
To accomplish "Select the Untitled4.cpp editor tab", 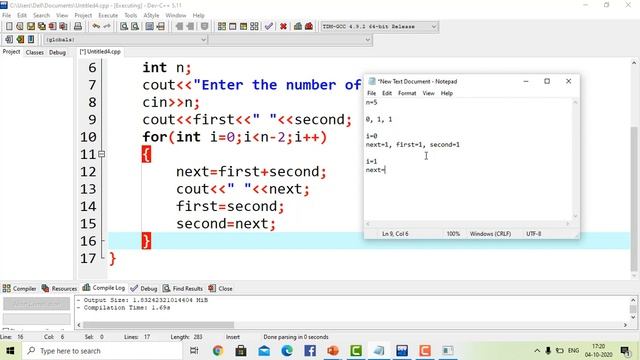I will [x=100, y=52].
